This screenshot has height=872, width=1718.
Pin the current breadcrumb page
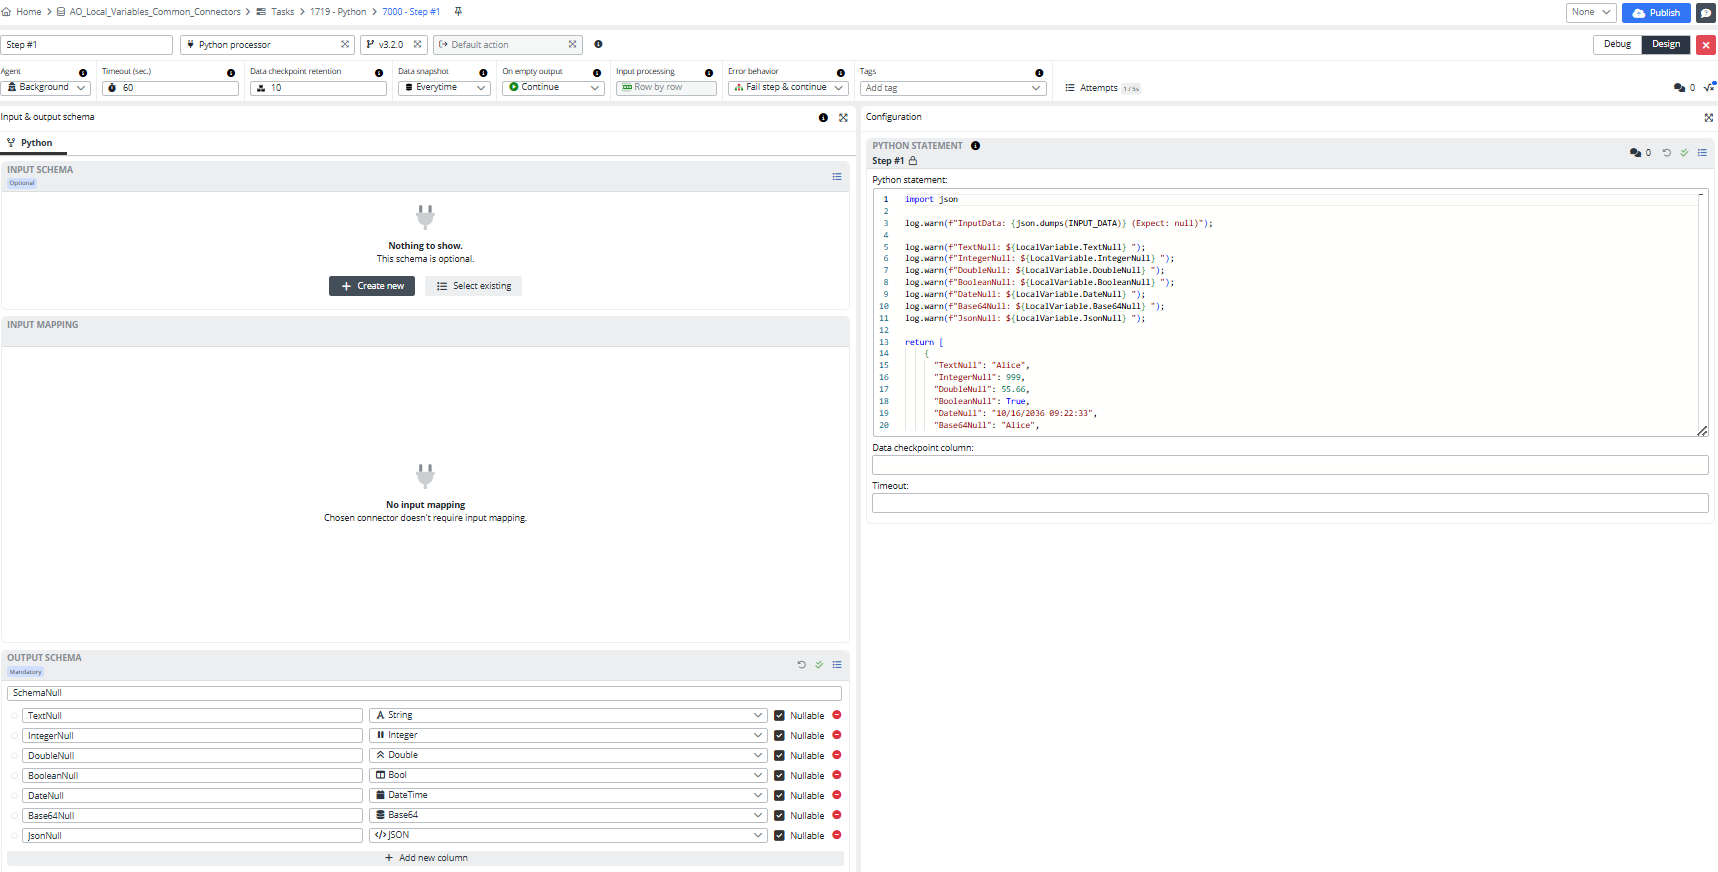(x=458, y=12)
